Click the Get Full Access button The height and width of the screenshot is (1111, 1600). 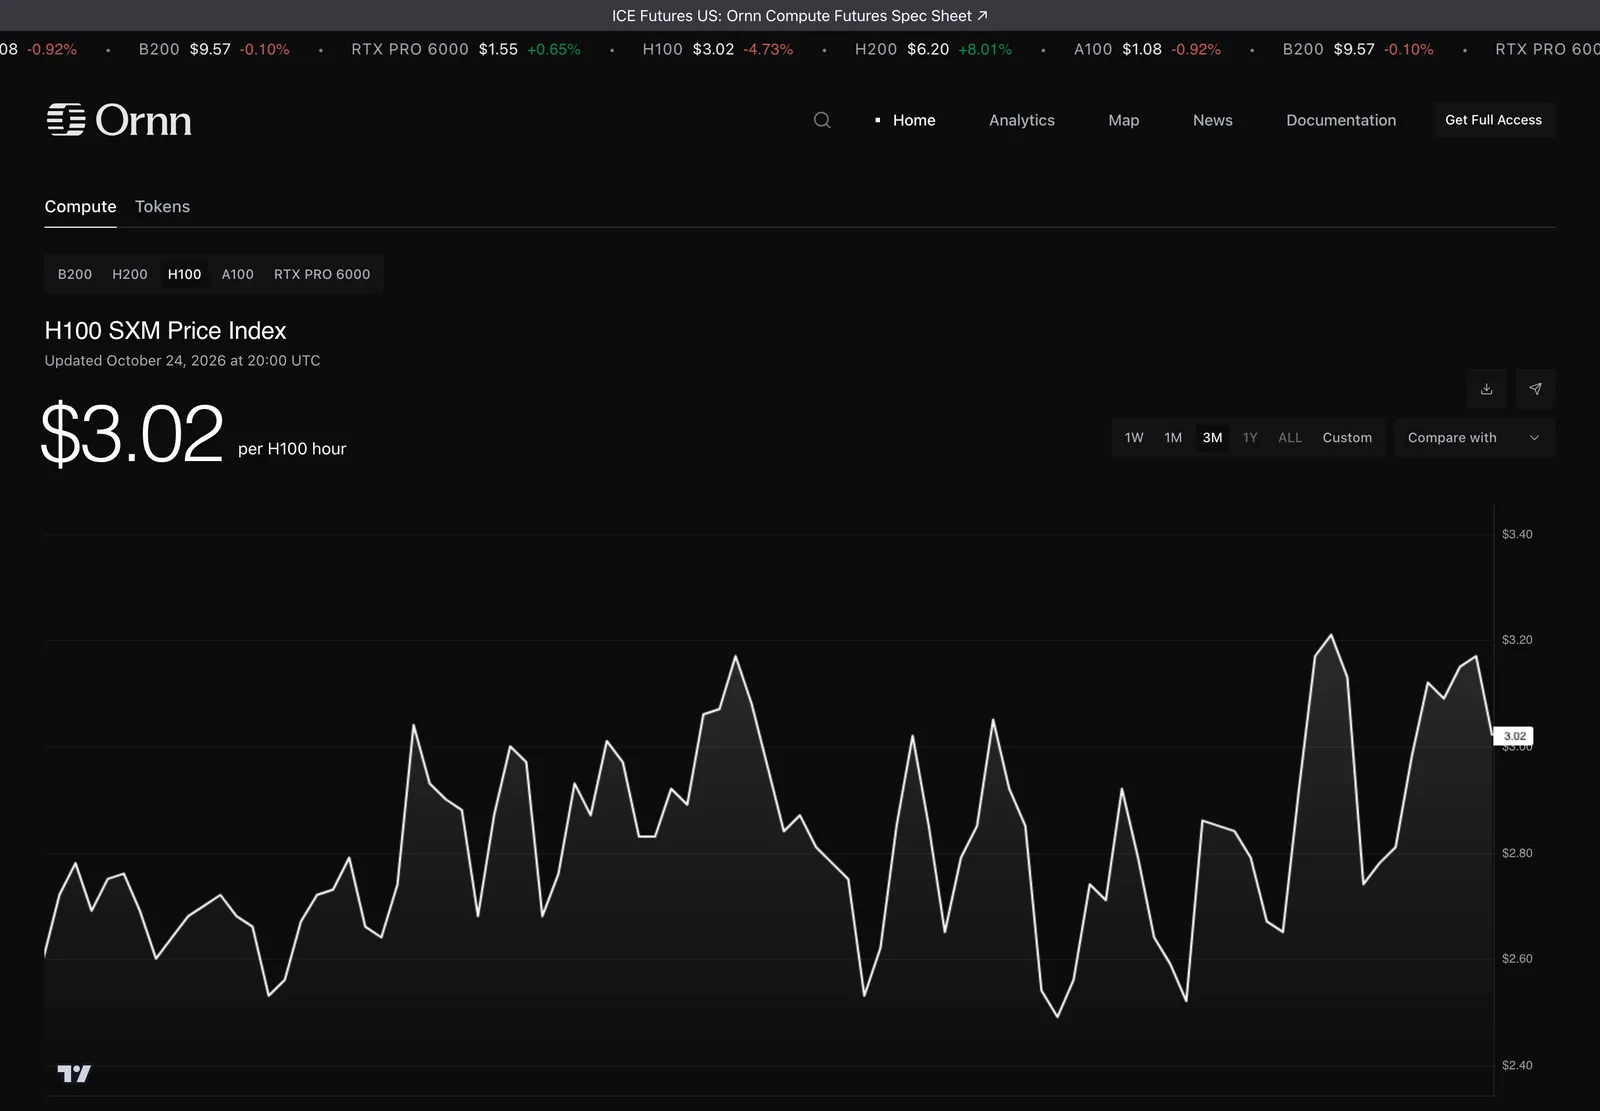[1493, 120]
